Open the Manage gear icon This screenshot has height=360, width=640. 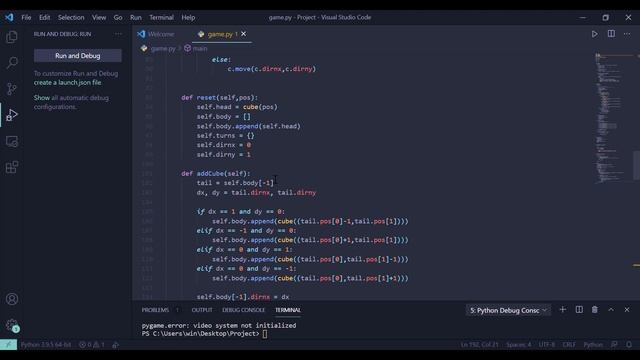(12, 325)
